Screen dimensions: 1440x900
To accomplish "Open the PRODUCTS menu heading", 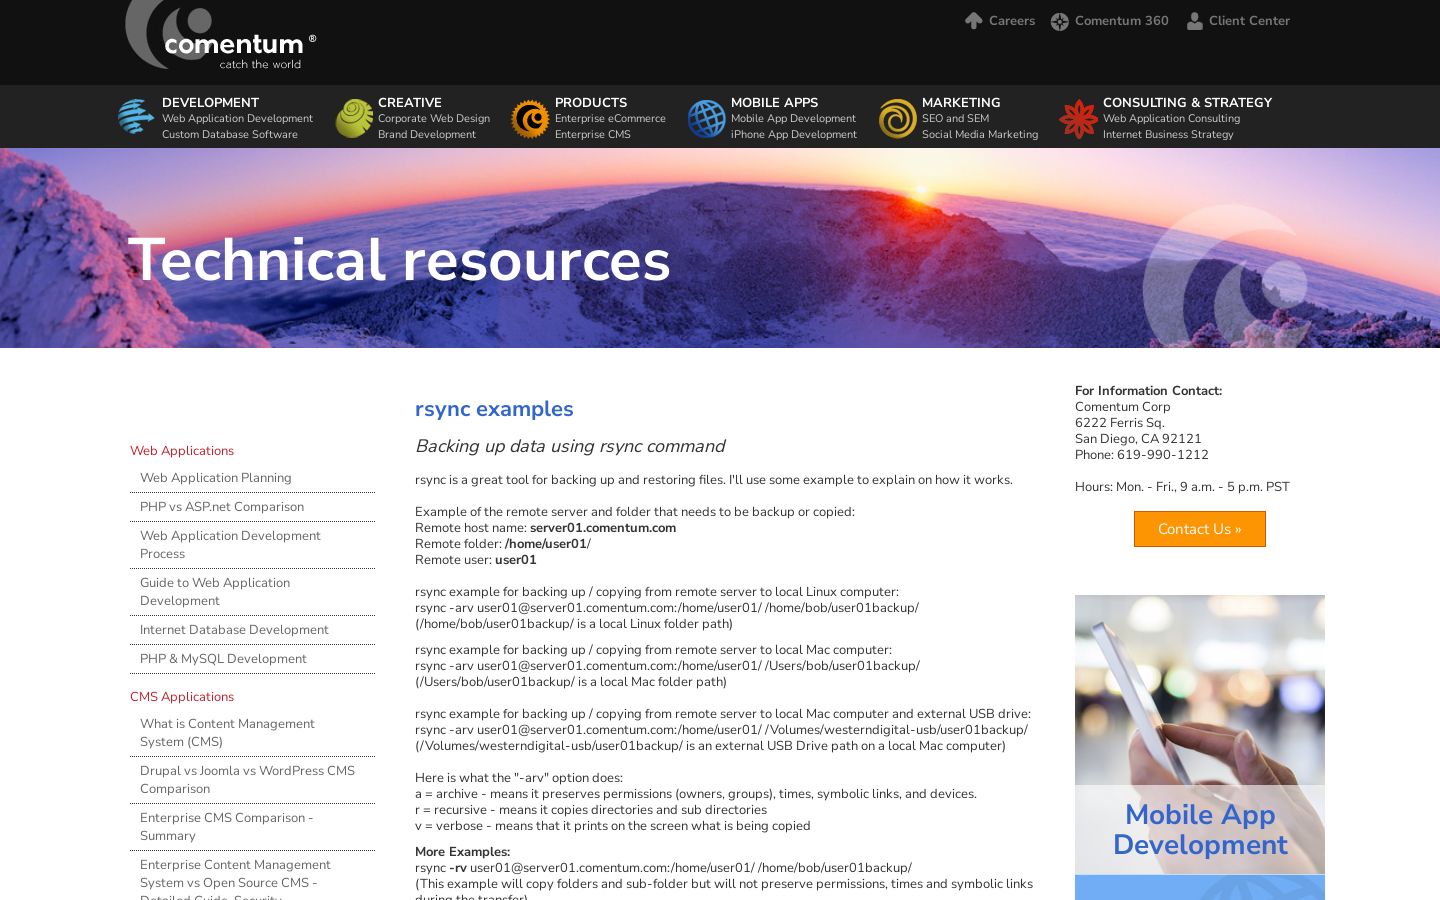I will (x=591, y=103).
